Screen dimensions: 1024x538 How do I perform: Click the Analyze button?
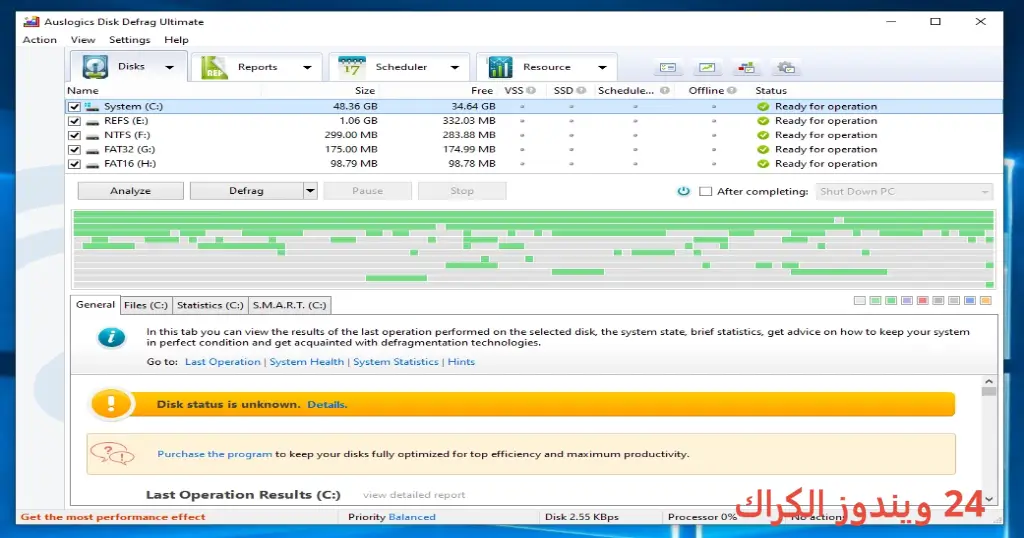pos(131,191)
